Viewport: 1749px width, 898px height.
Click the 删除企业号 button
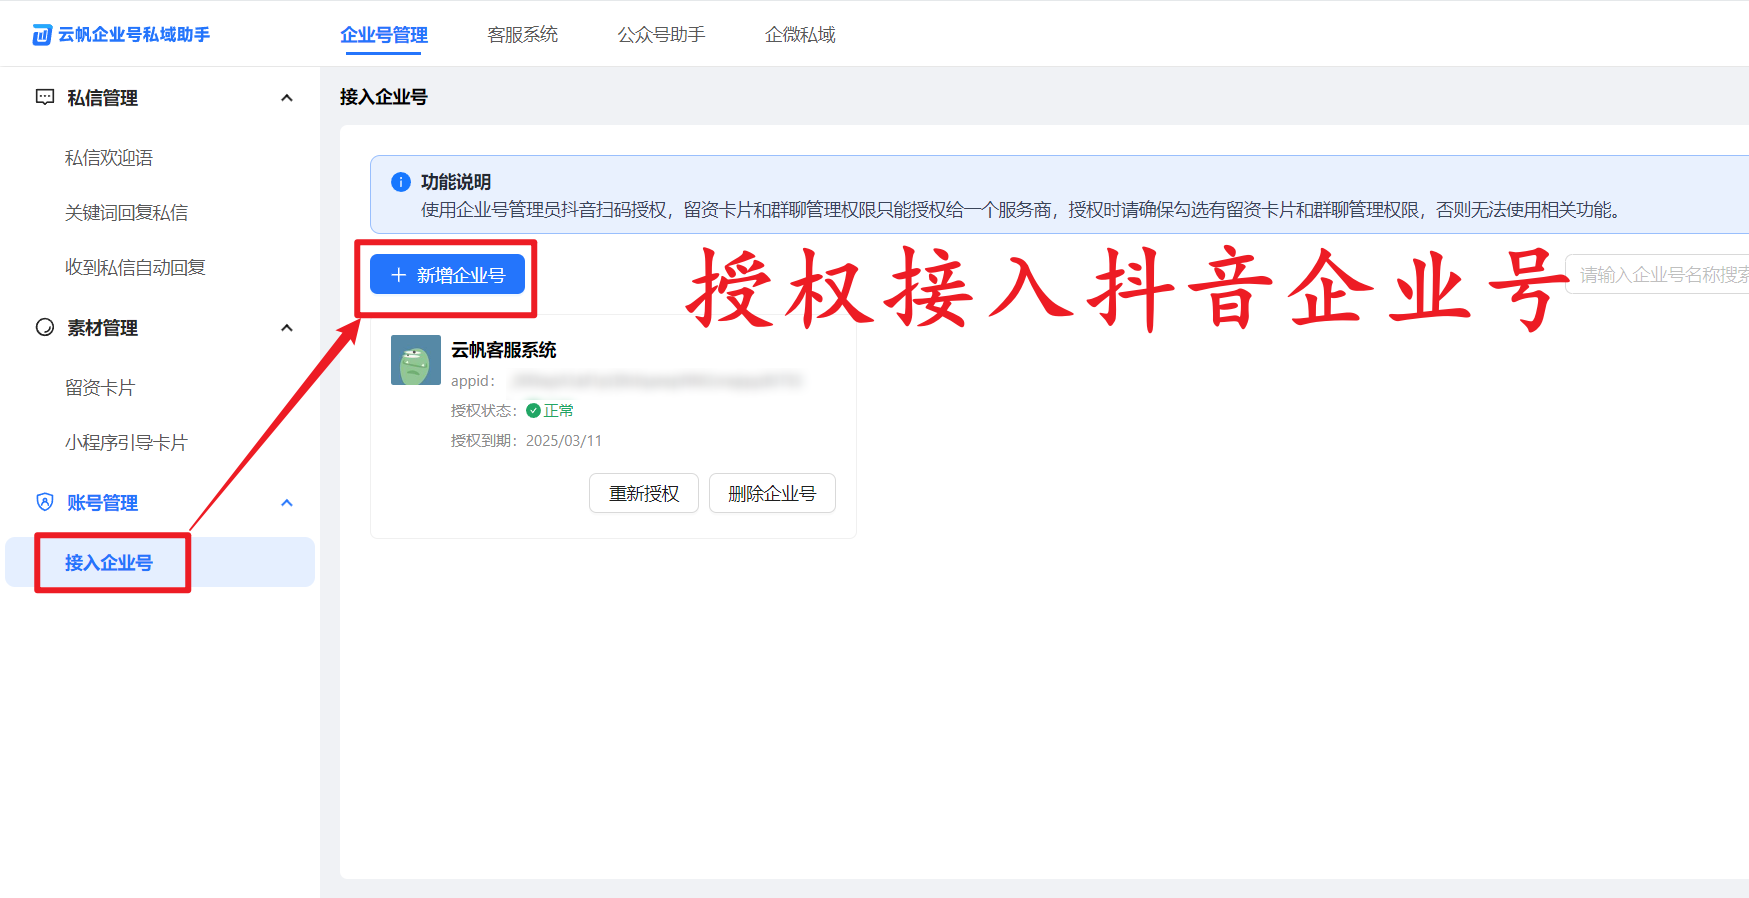pyautogui.click(x=772, y=493)
